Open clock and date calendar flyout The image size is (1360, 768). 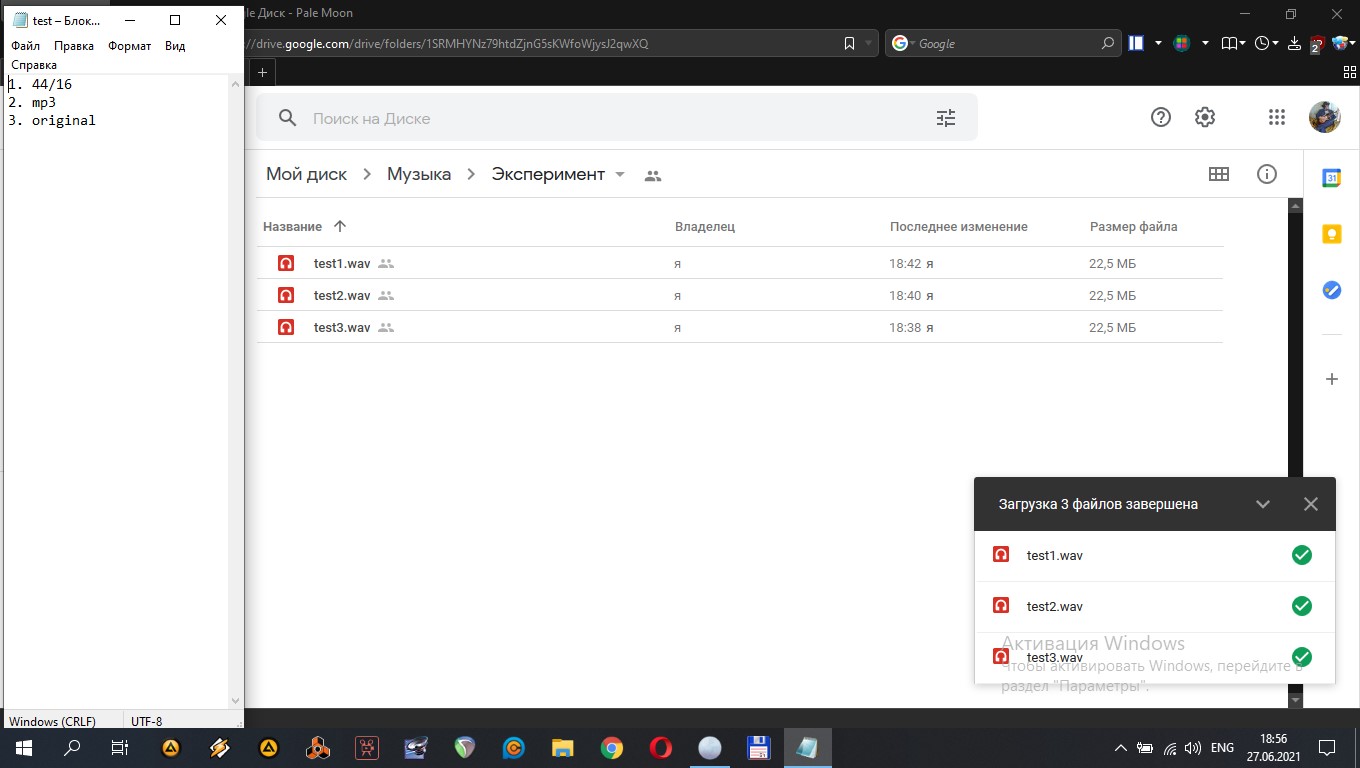pos(1274,747)
